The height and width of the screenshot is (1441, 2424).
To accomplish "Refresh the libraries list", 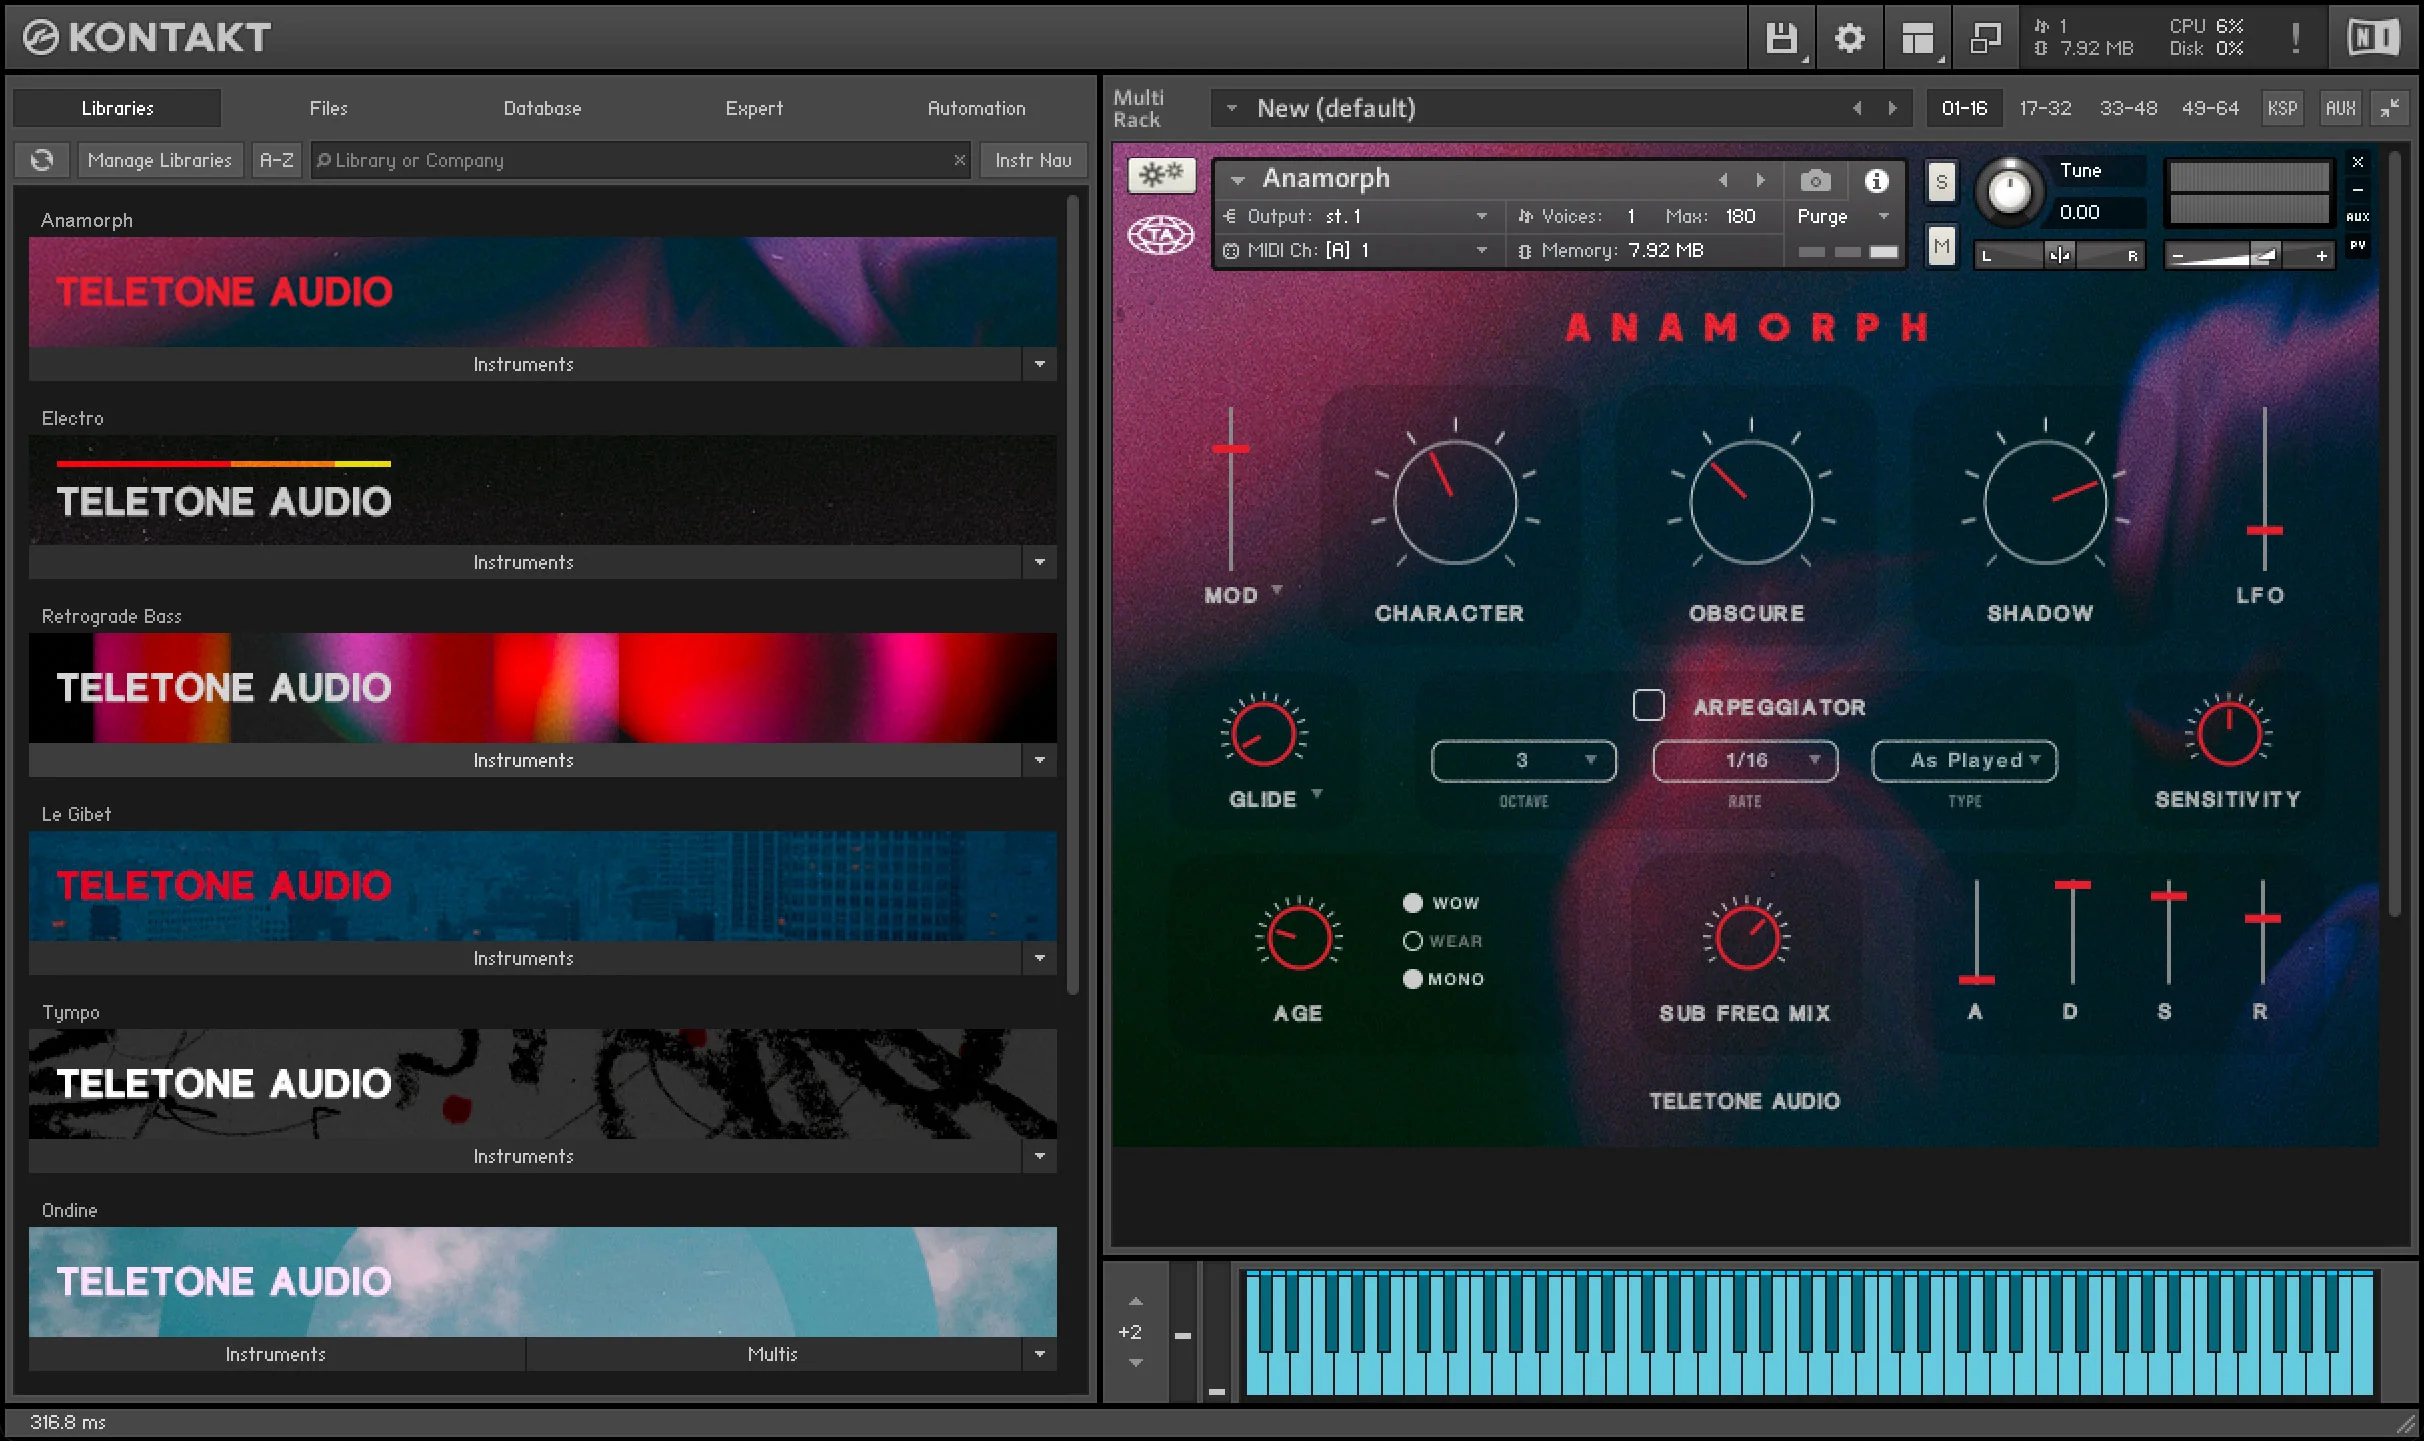I will [x=42, y=160].
